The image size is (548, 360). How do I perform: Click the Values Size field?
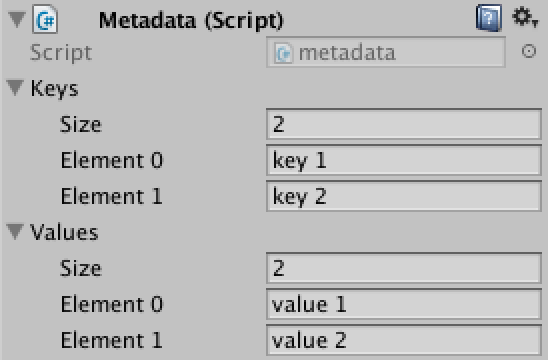tap(404, 268)
